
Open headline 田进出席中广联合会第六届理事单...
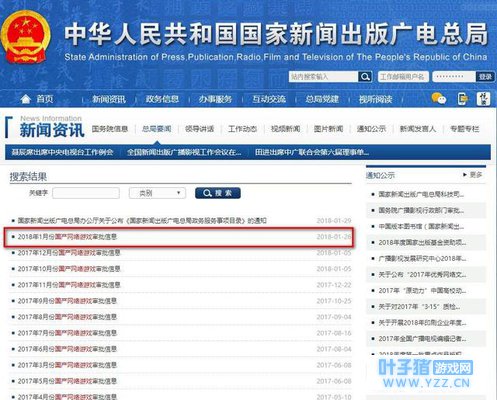click(312, 152)
